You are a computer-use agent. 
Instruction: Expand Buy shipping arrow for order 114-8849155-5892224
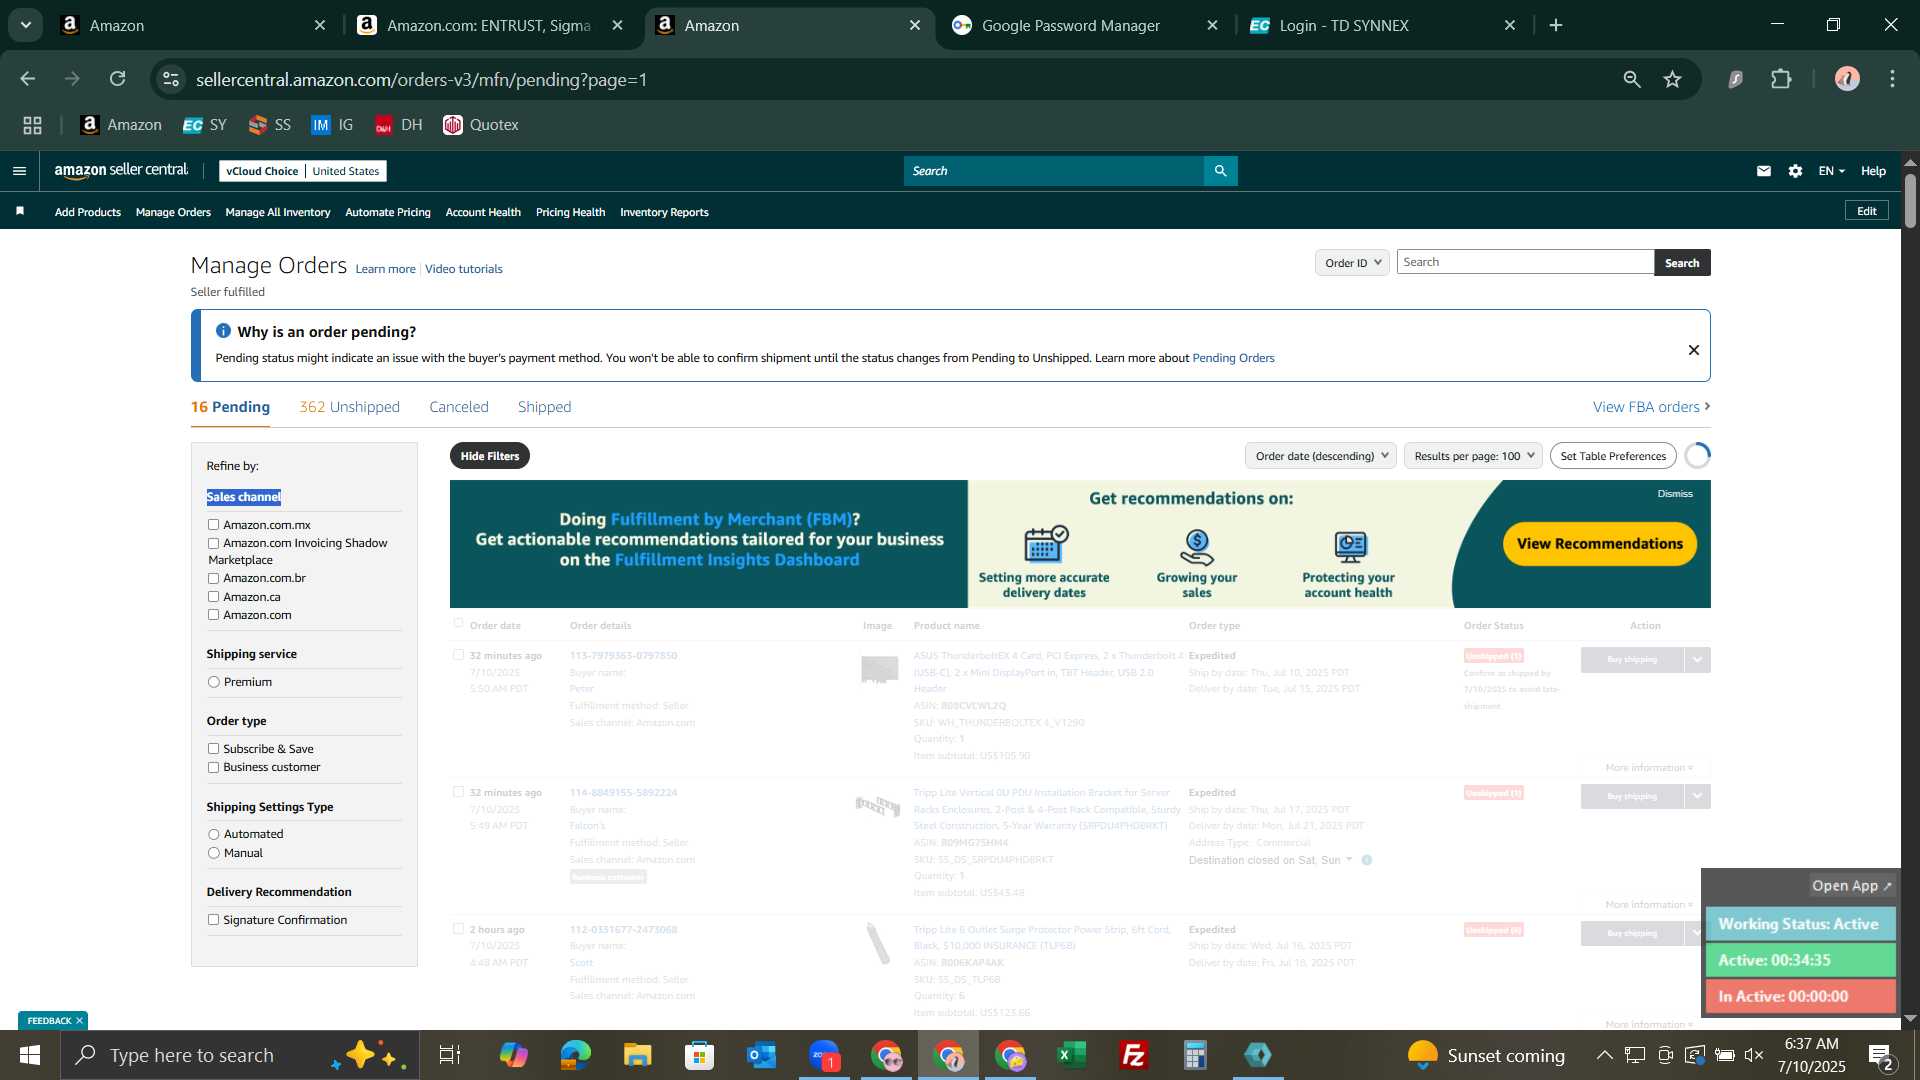click(x=1697, y=797)
